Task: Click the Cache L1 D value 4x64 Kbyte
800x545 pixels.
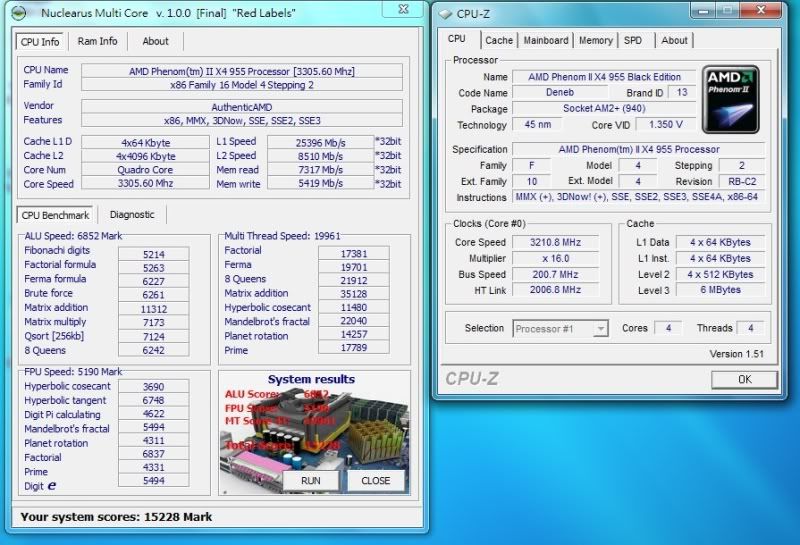Action: [145, 143]
